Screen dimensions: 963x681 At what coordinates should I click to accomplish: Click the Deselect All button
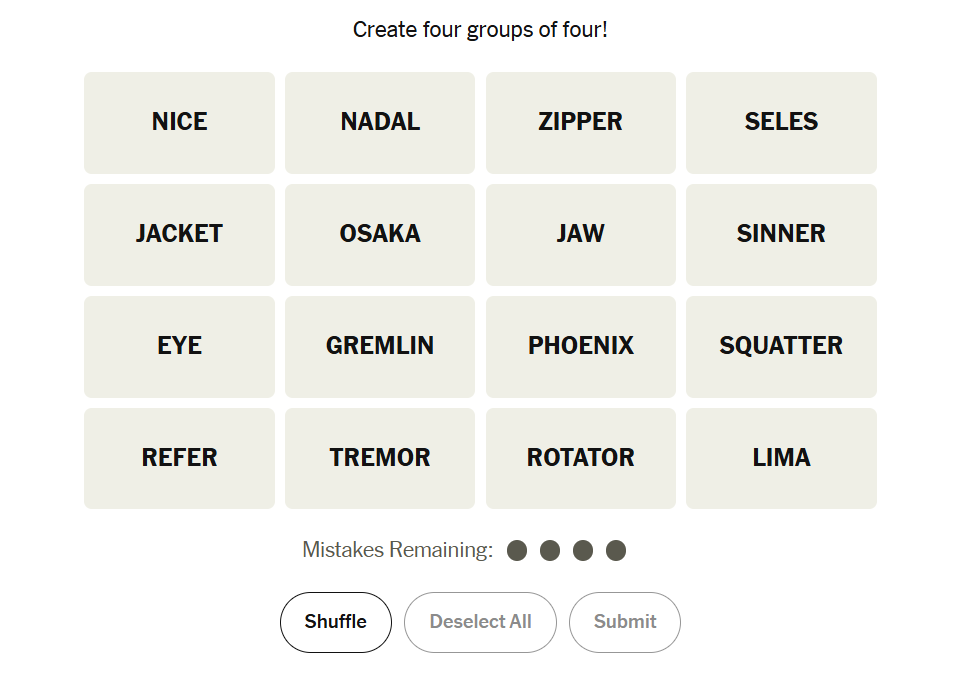pos(480,622)
